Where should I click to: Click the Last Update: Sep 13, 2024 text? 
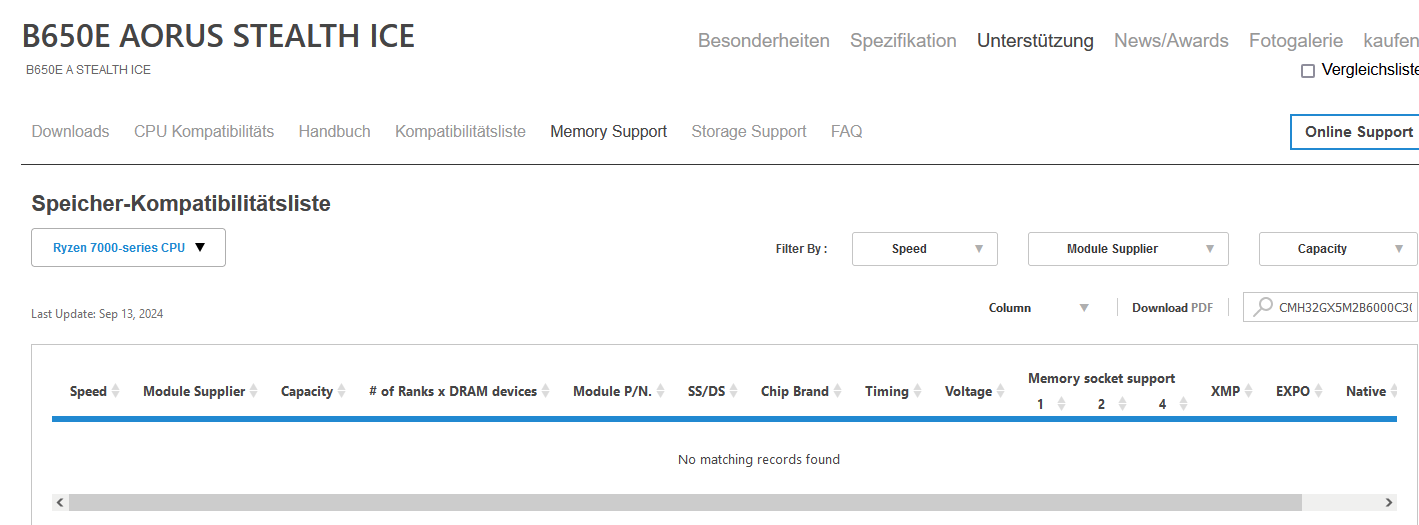pyautogui.click(x=97, y=314)
